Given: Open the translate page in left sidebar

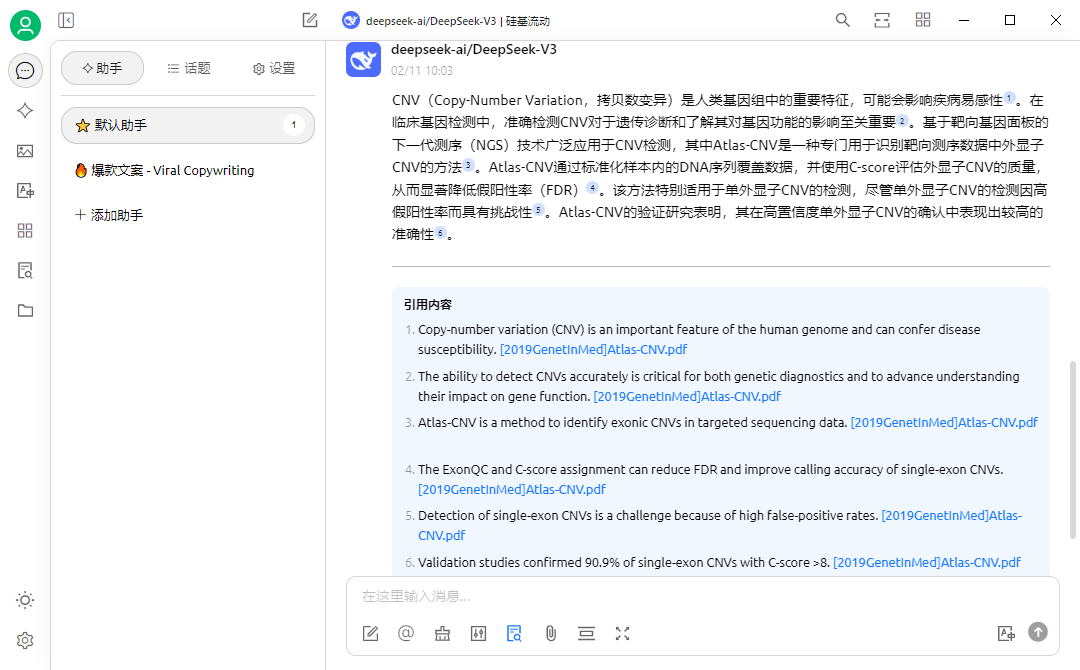Looking at the screenshot, I should pos(25,191).
